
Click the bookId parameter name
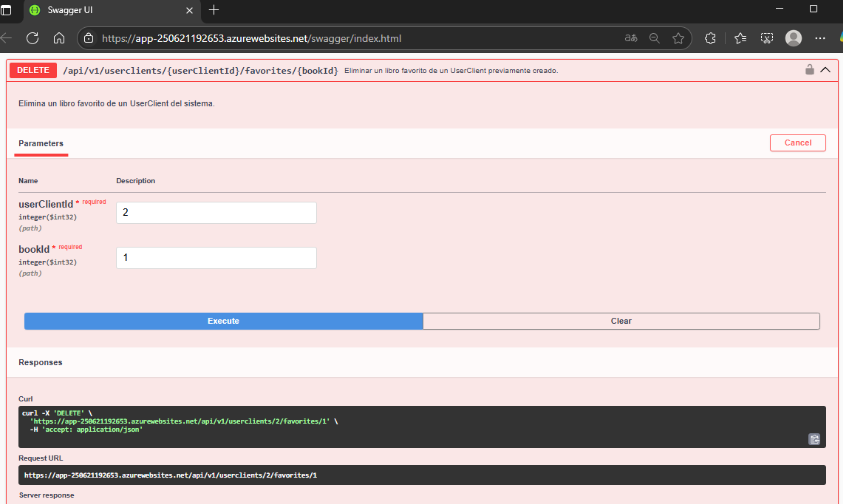[34, 250]
